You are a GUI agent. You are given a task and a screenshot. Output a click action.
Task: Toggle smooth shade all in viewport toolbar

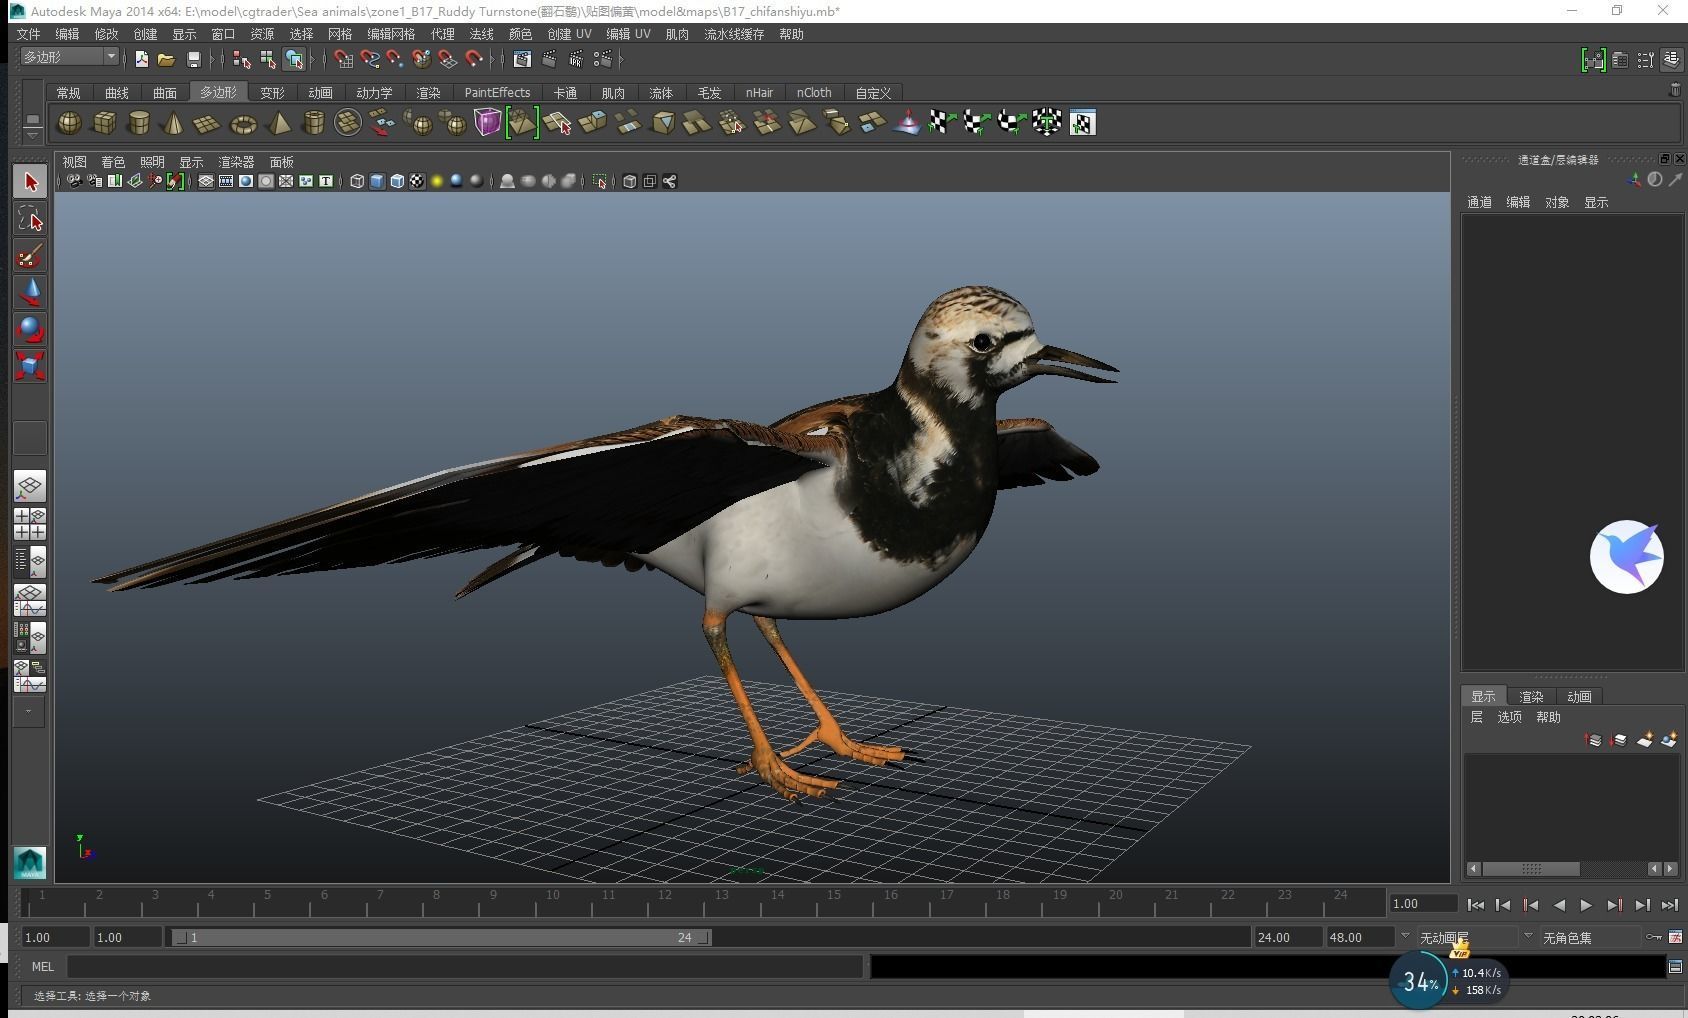pyautogui.click(x=377, y=181)
